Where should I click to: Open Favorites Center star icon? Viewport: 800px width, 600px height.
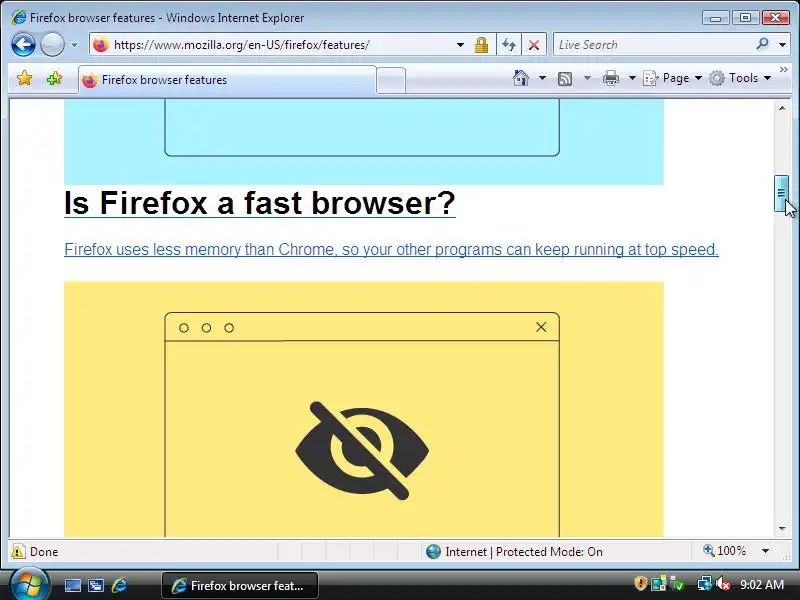(x=24, y=78)
